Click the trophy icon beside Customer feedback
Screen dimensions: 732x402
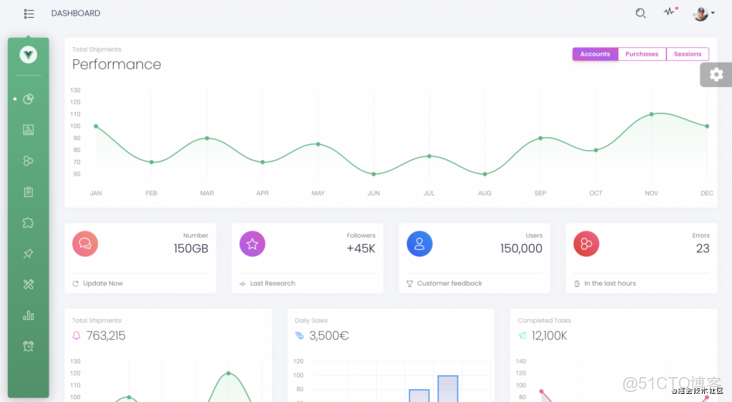[x=410, y=284]
